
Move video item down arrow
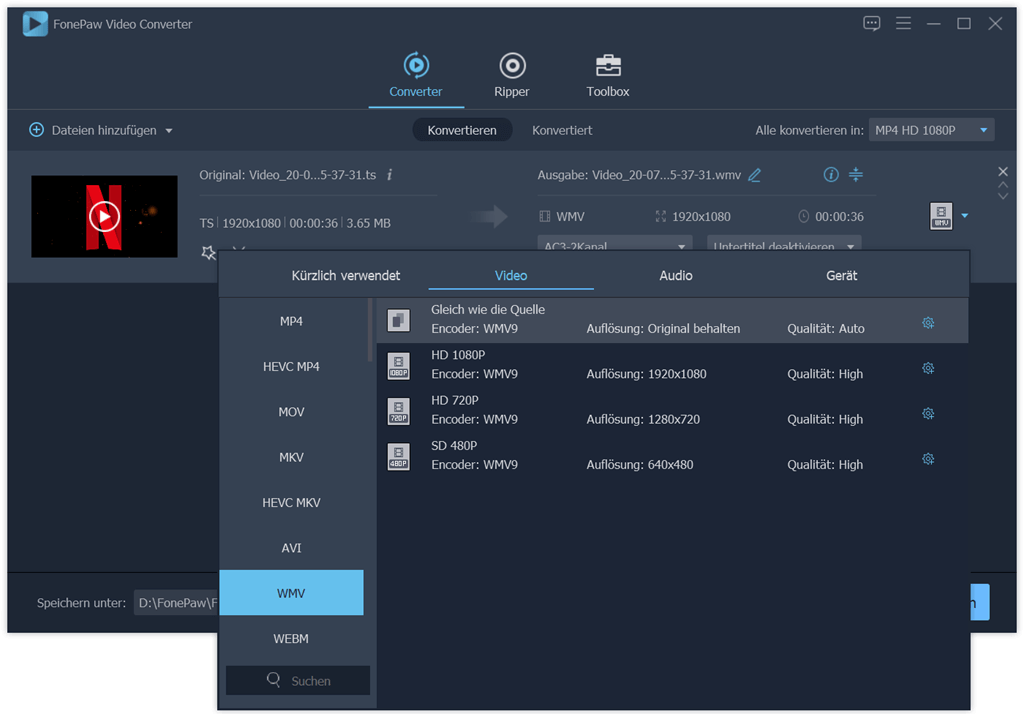pos(1003,196)
